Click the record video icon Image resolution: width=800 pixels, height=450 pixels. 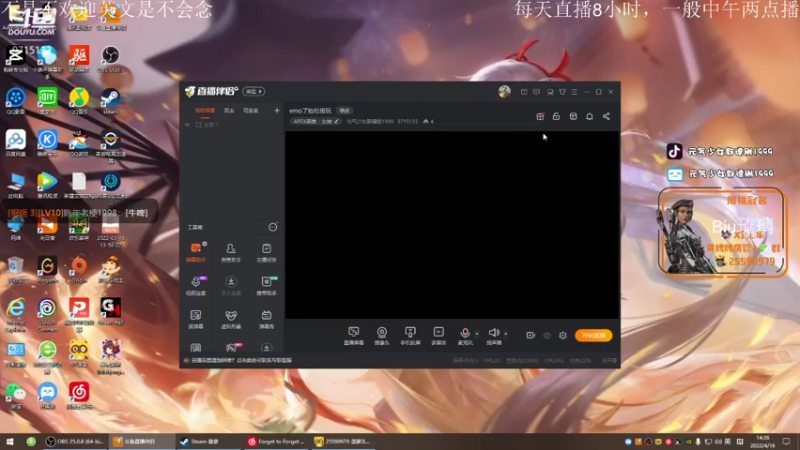531,335
